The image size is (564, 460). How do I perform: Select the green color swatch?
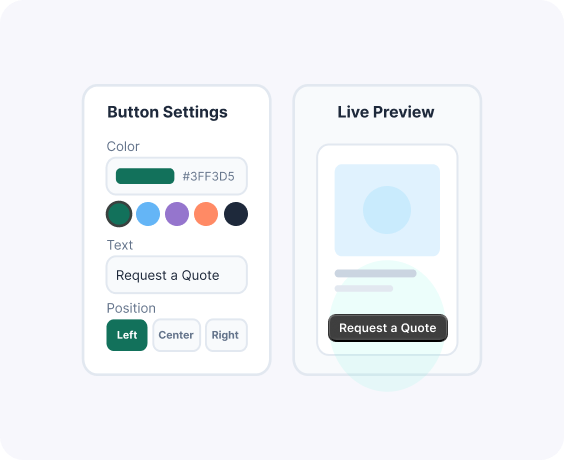[119, 214]
